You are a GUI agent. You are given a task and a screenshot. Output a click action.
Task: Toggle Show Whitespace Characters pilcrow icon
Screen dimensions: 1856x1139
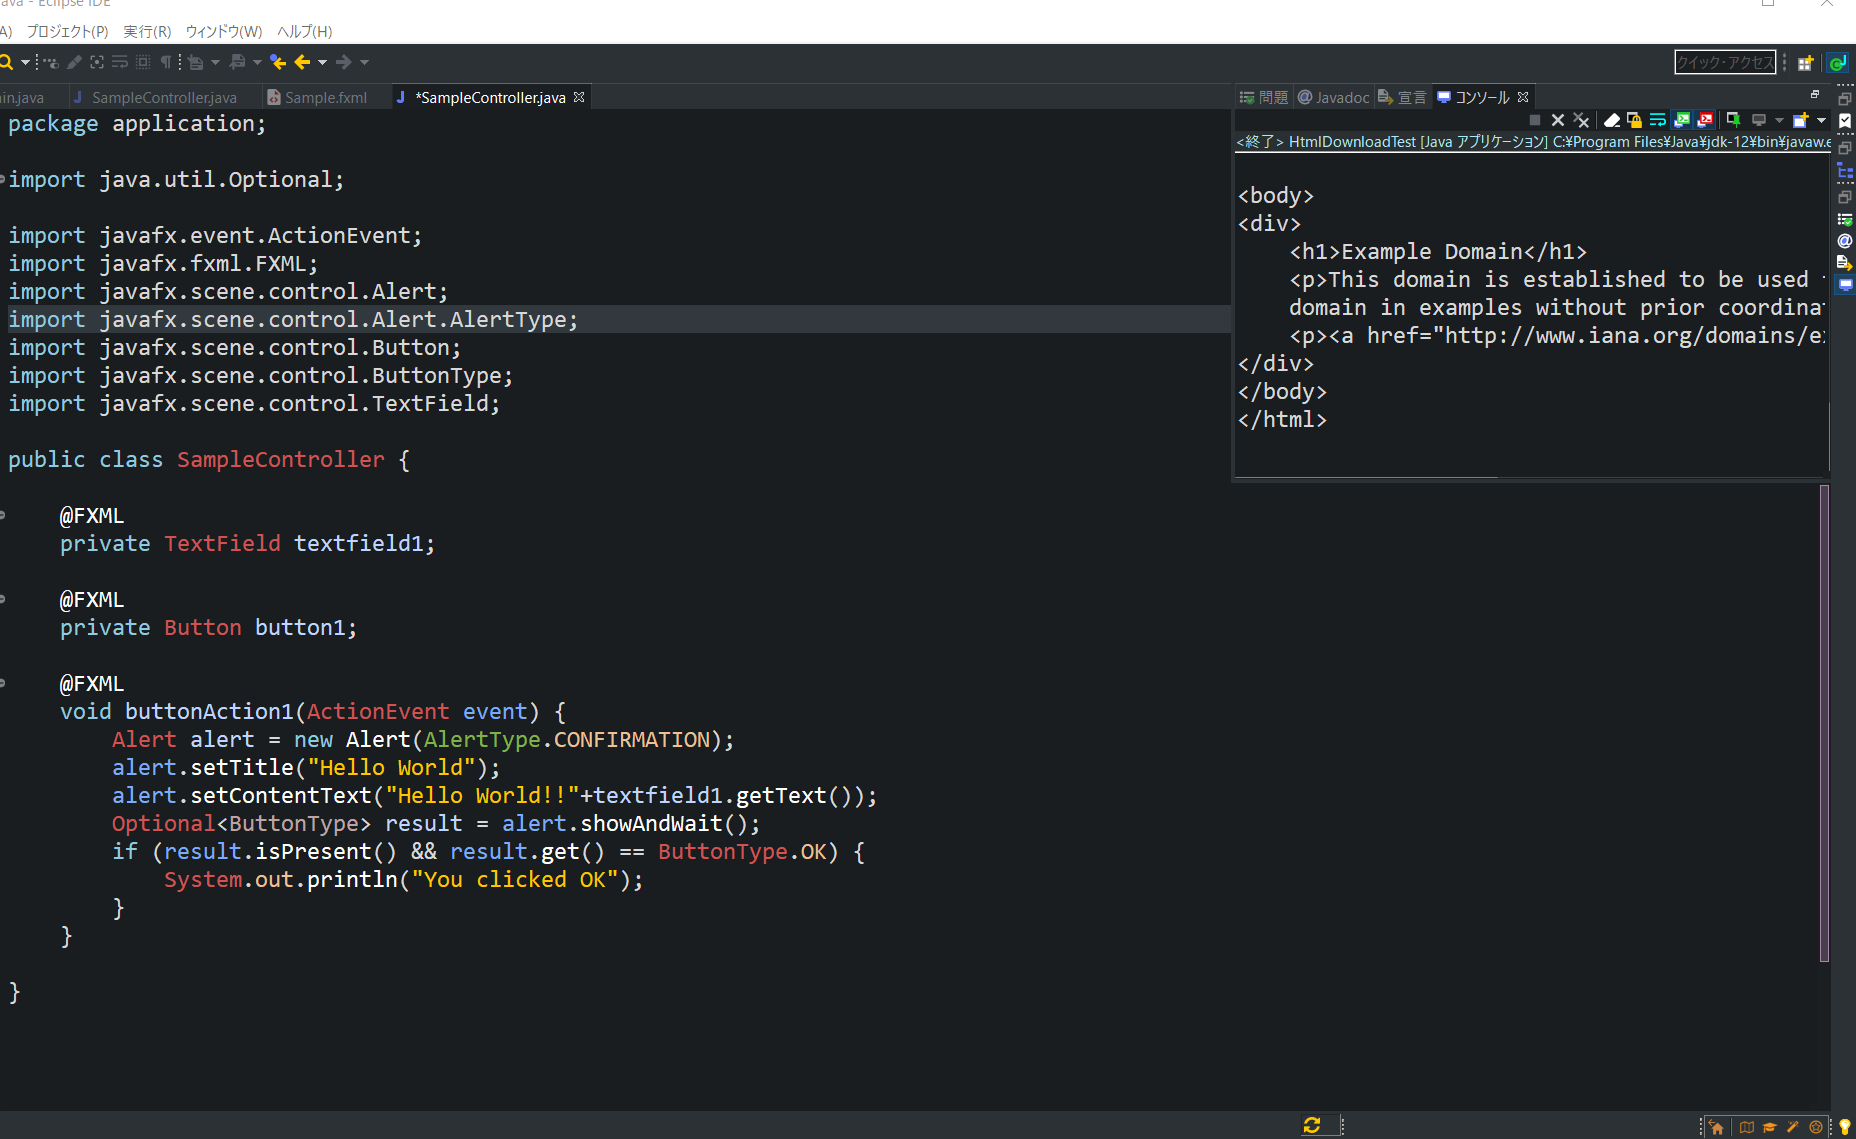(166, 62)
